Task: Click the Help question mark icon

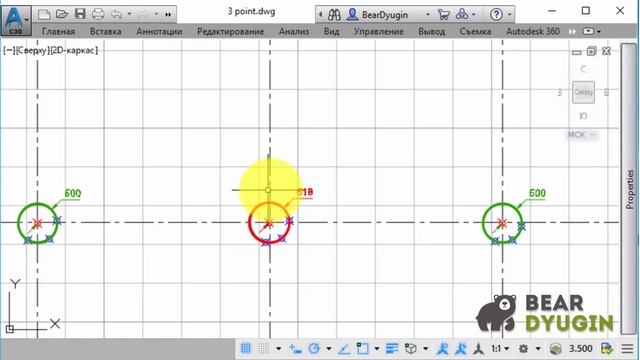Action: pos(496,15)
